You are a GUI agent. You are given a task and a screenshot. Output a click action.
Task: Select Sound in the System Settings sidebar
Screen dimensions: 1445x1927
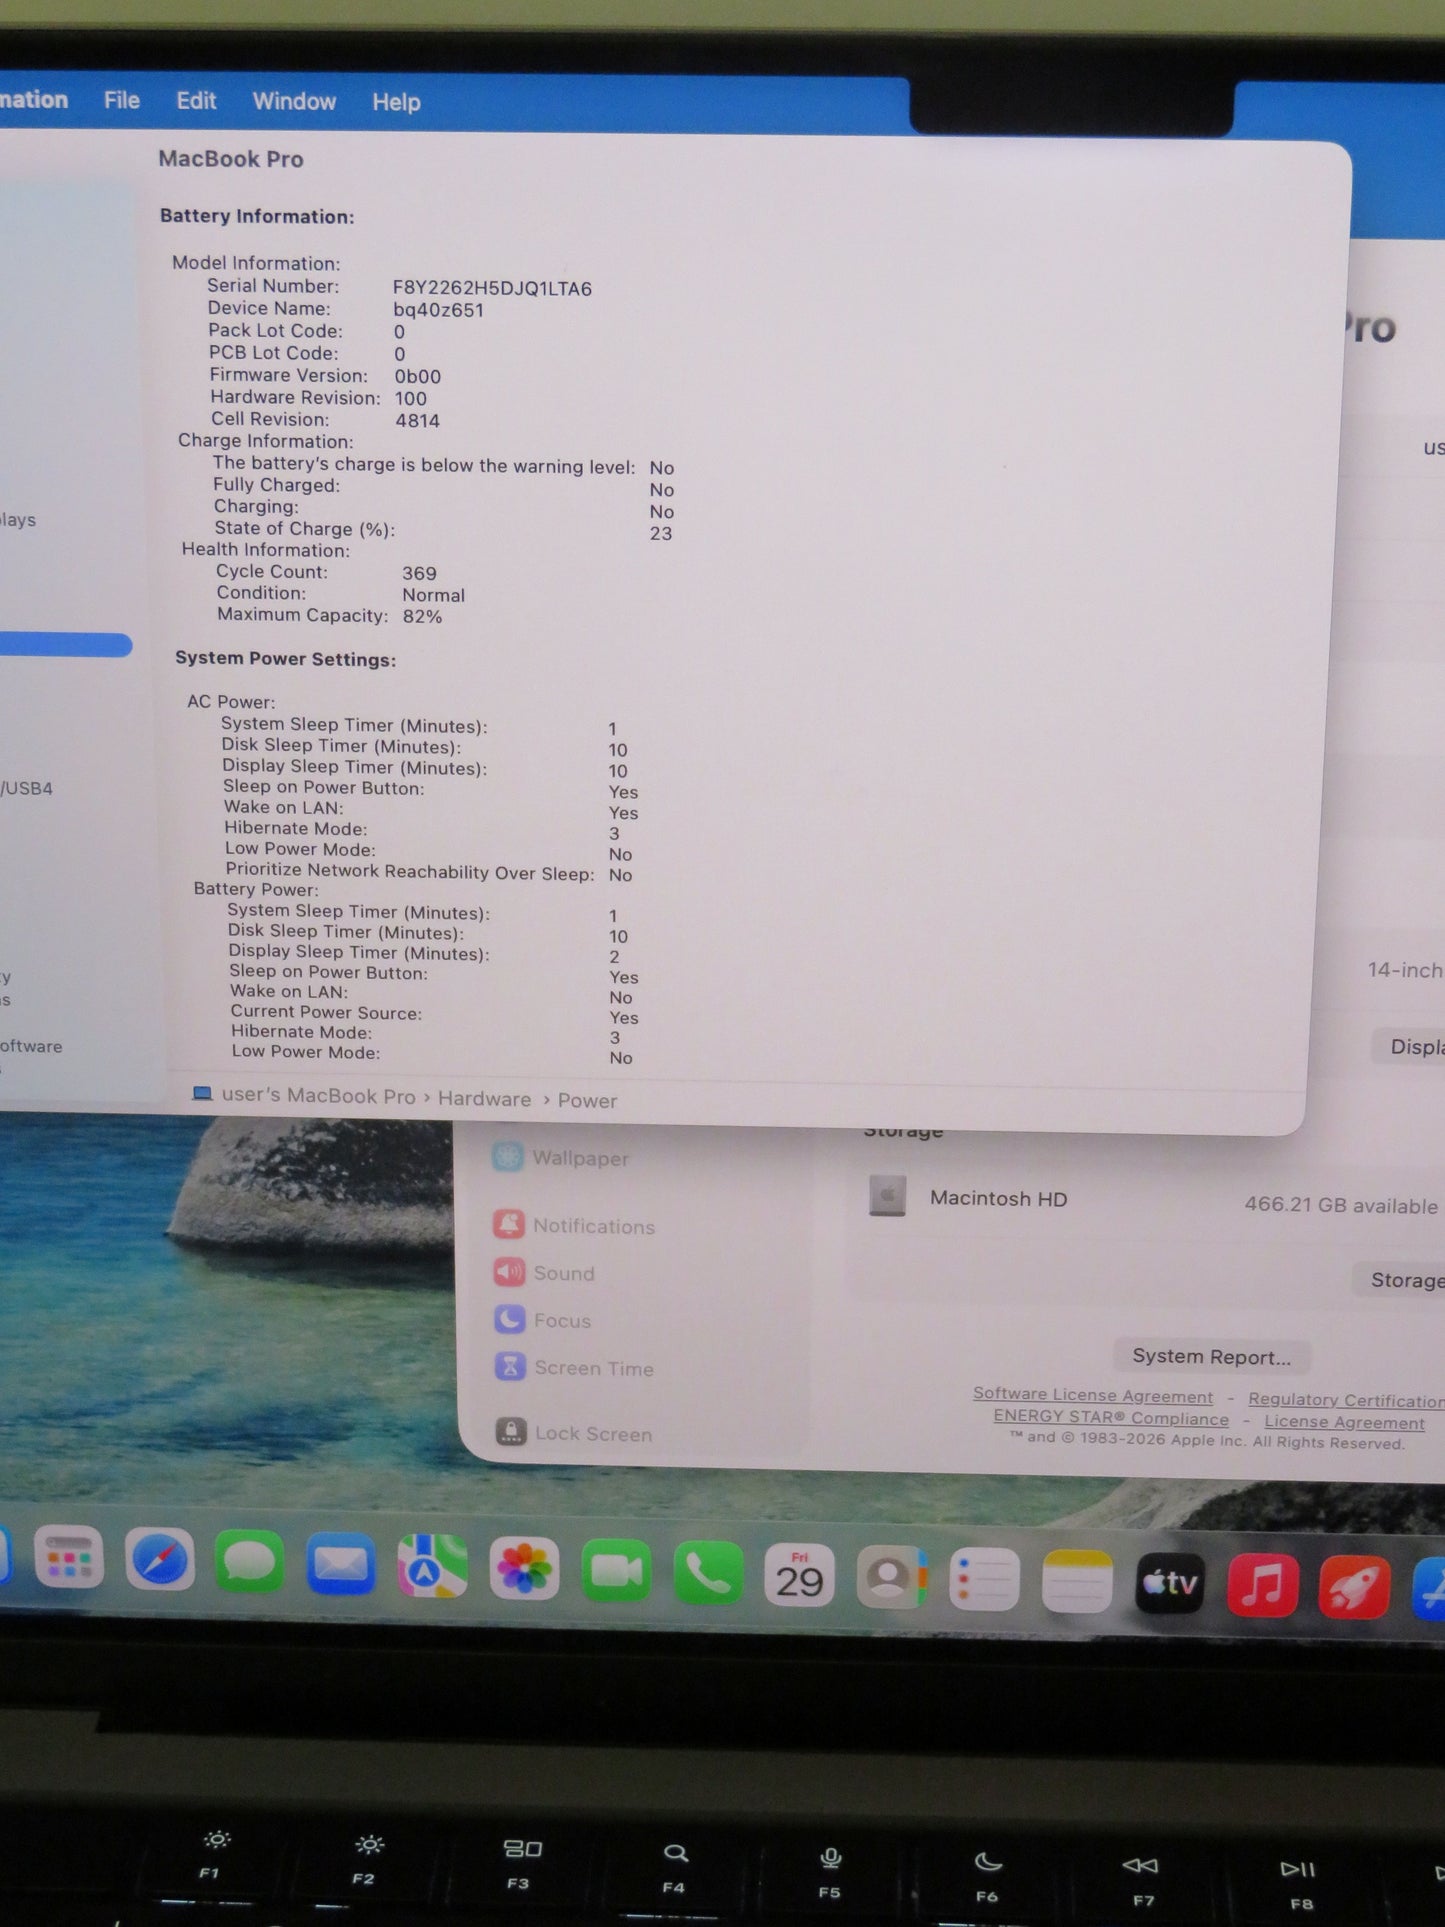544,1272
